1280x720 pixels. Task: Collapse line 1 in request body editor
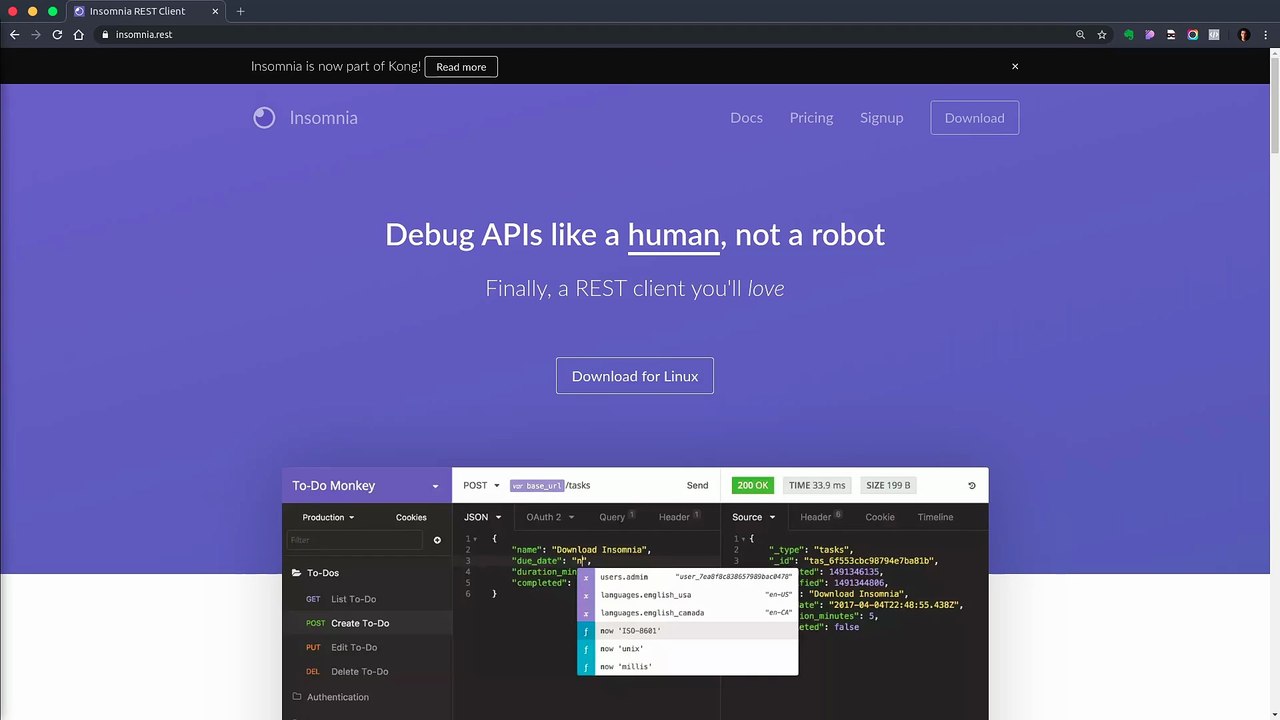pos(475,539)
